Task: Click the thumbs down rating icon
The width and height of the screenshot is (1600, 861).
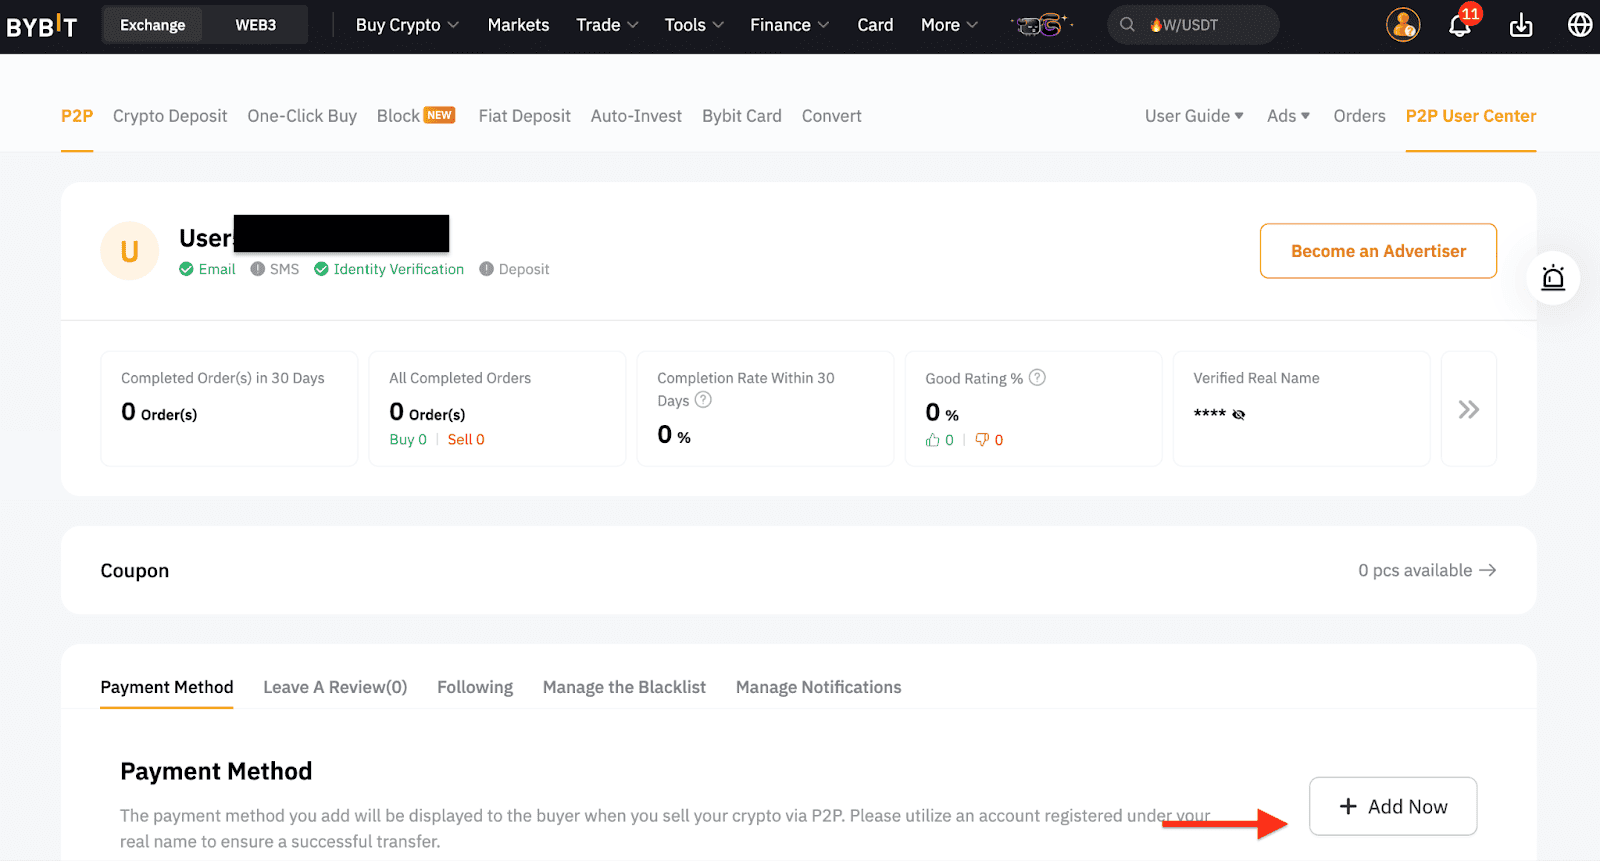Action: [x=982, y=440]
